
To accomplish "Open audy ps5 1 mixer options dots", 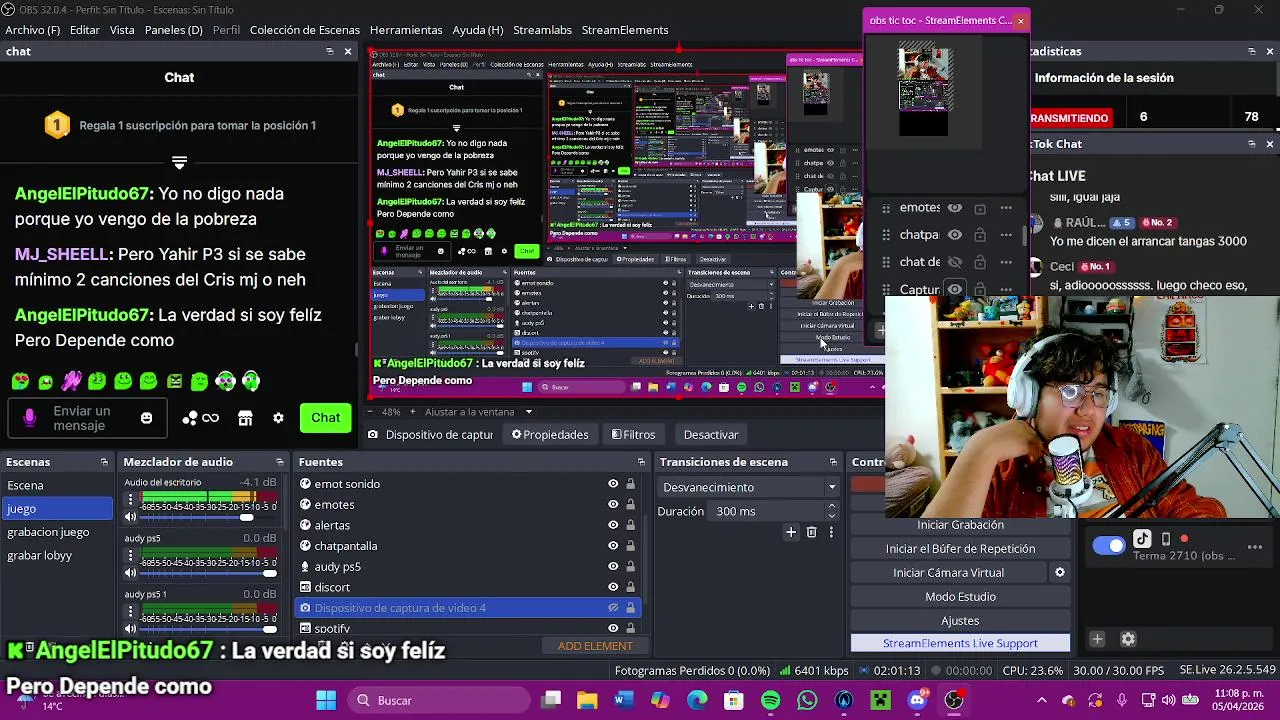I will coord(130,611).
